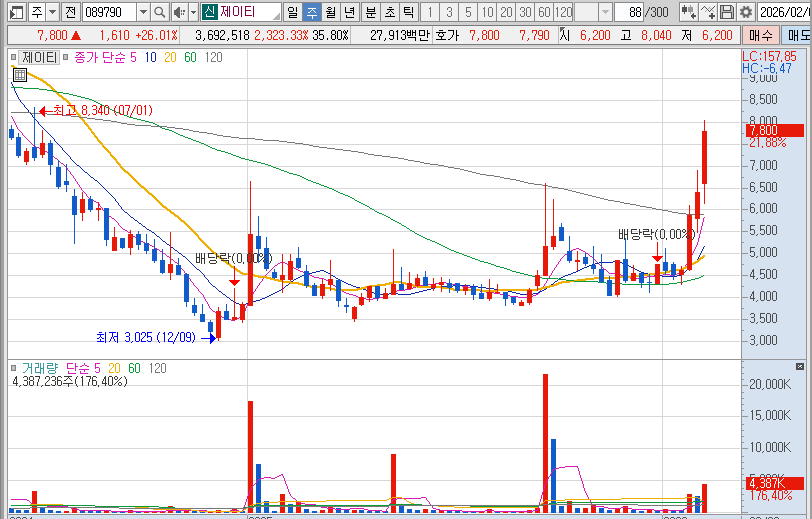The image size is (812, 519).
Task: Select weekly 주 chart period
Action: pos(312,11)
